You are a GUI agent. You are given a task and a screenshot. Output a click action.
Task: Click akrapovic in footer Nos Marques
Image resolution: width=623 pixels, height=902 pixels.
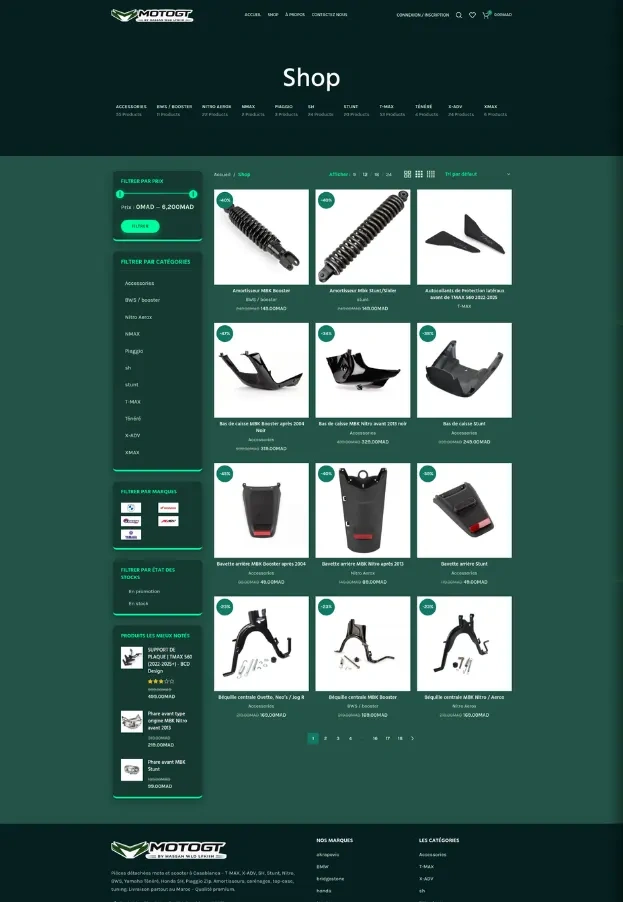click(x=327, y=855)
